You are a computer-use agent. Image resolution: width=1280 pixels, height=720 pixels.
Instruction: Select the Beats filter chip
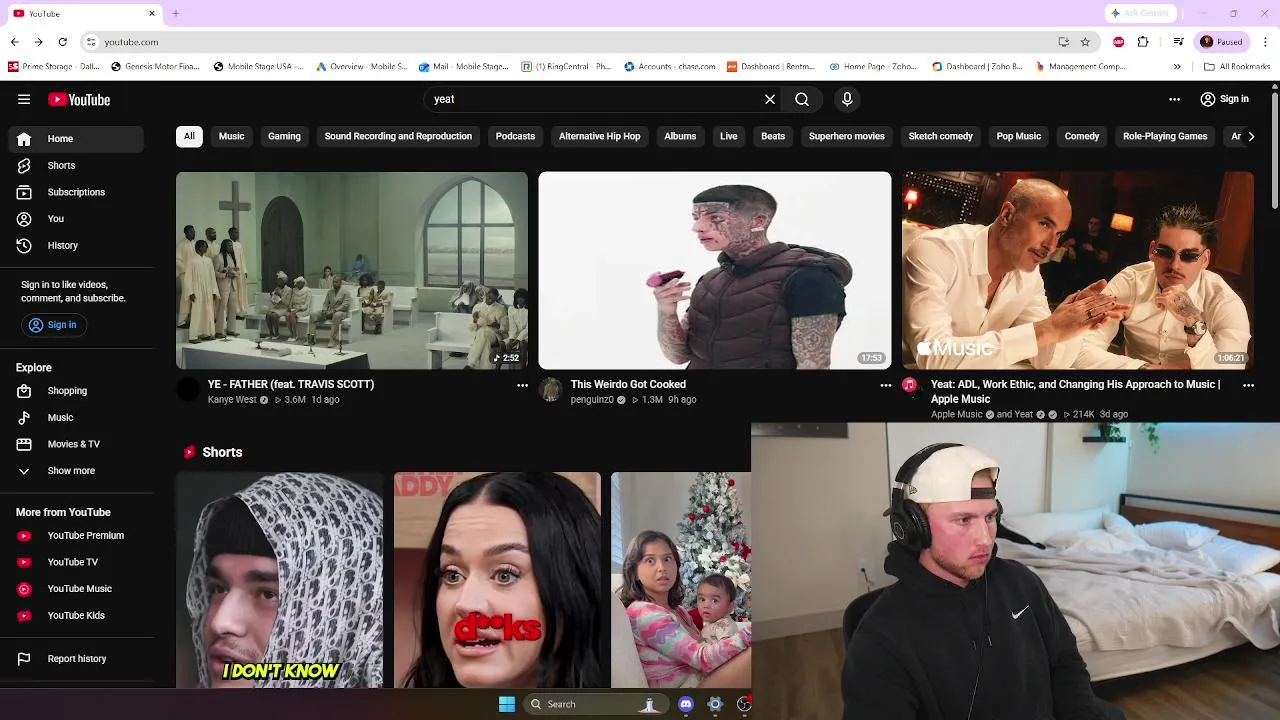click(773, 136)
